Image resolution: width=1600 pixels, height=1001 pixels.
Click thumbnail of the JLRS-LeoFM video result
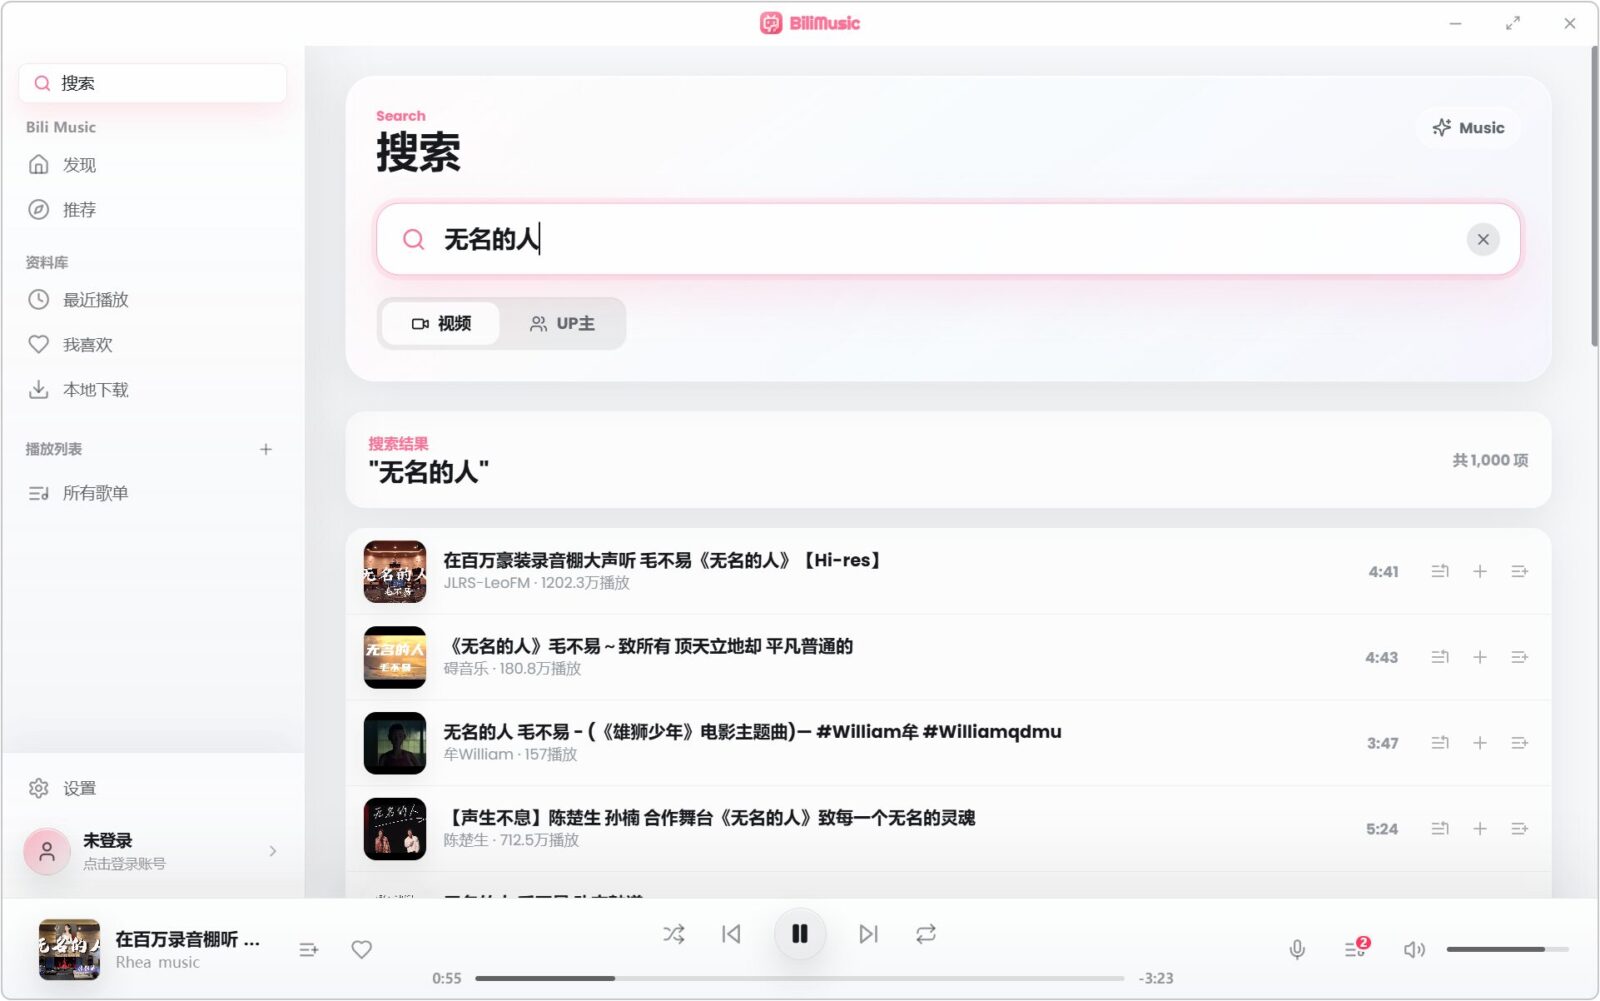click(395, 572)
